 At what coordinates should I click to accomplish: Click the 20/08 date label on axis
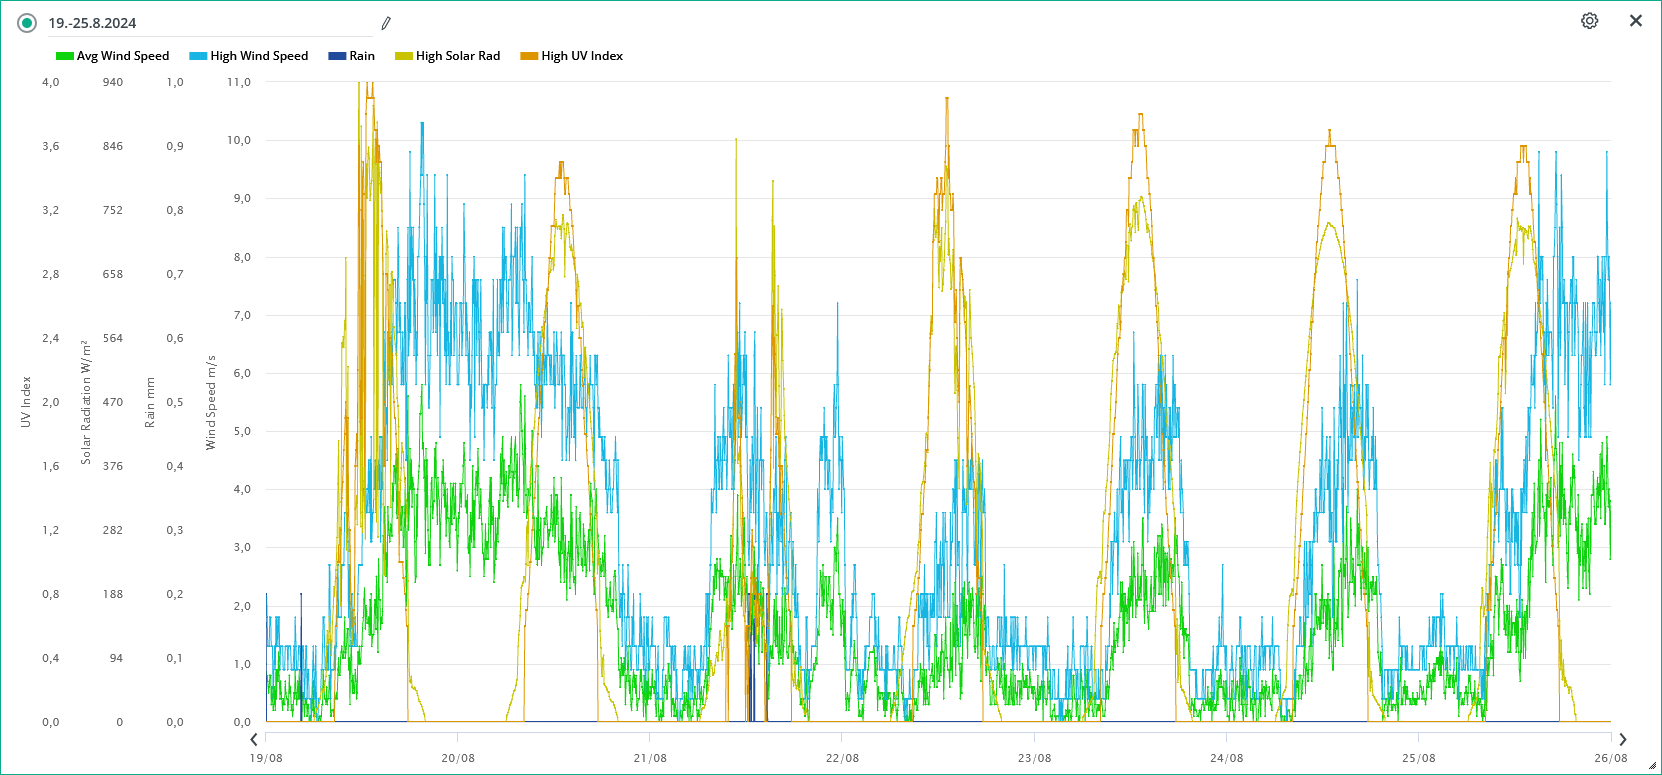click(x=458, y=758)
